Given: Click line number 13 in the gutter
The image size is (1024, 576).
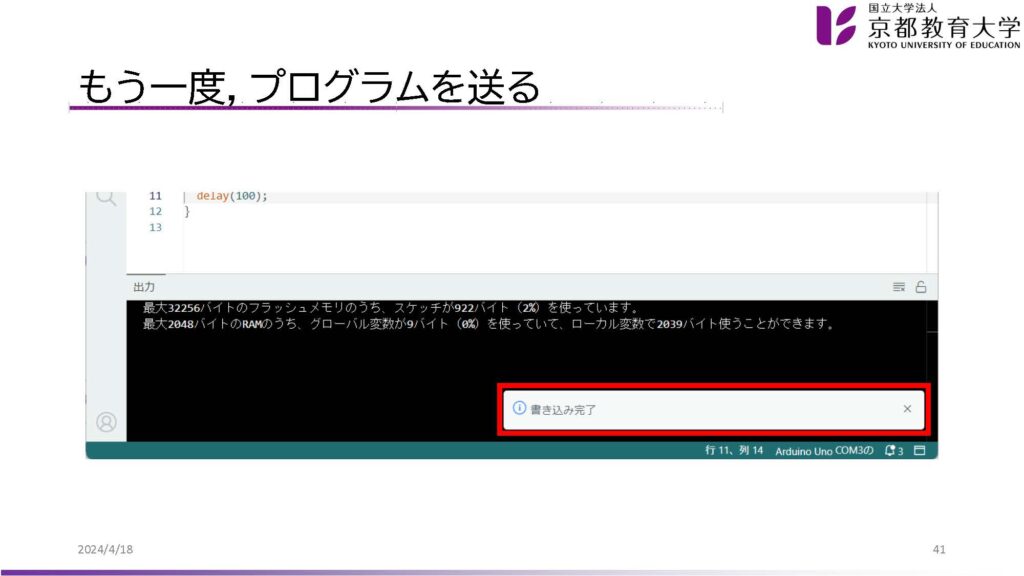Looking at the screenshot, I should click(x=154, y=228).
